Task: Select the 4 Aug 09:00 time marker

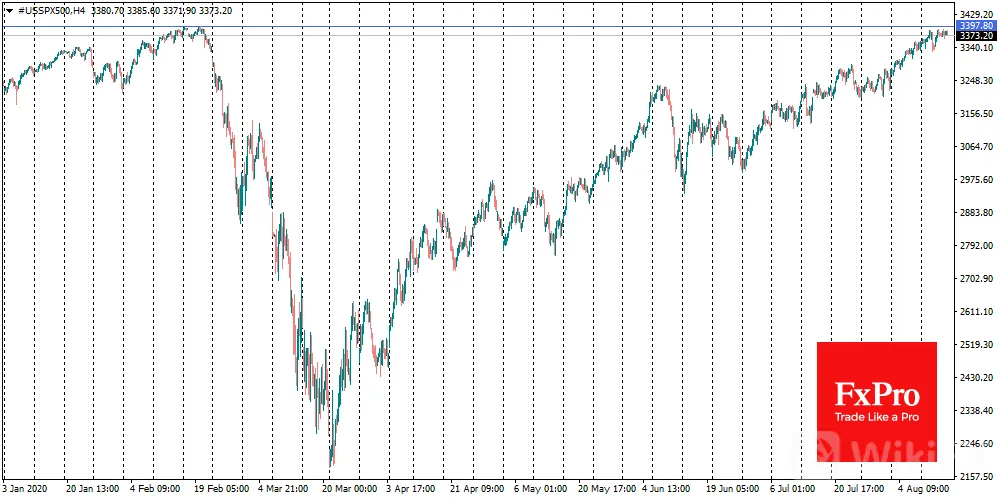Action: [925, 487]
